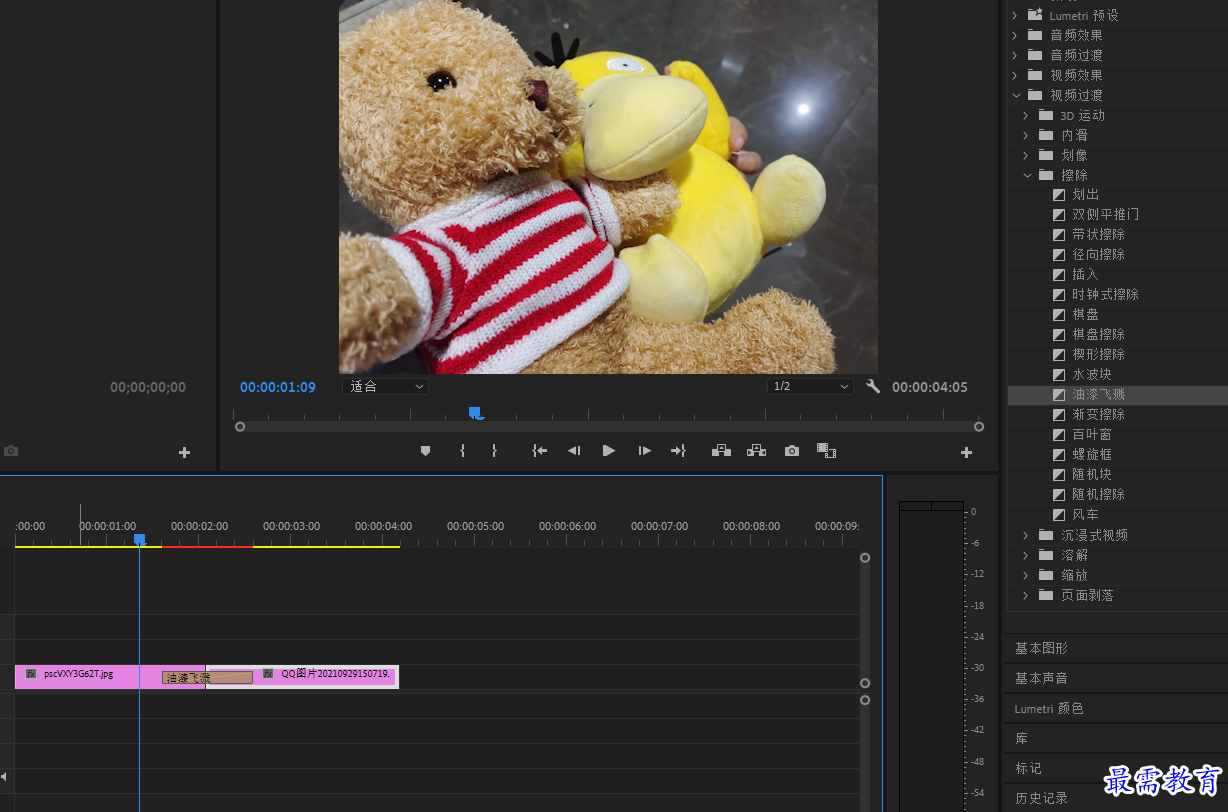Expand the 音频过渡 folder
The image size is (1228, 812).
[1014, 55]
